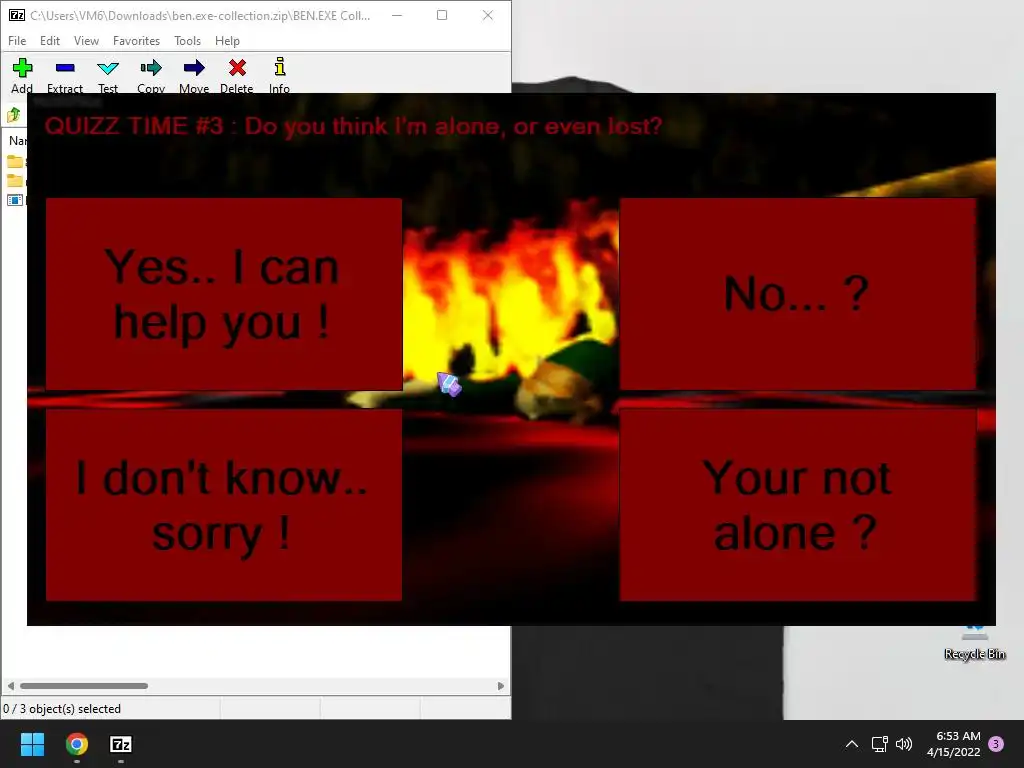This screenshot has height=768, width=1024.
Task: Click the left scroll arrow in 7-Zip
Action: pyautogui.click(x=10, y=686)
